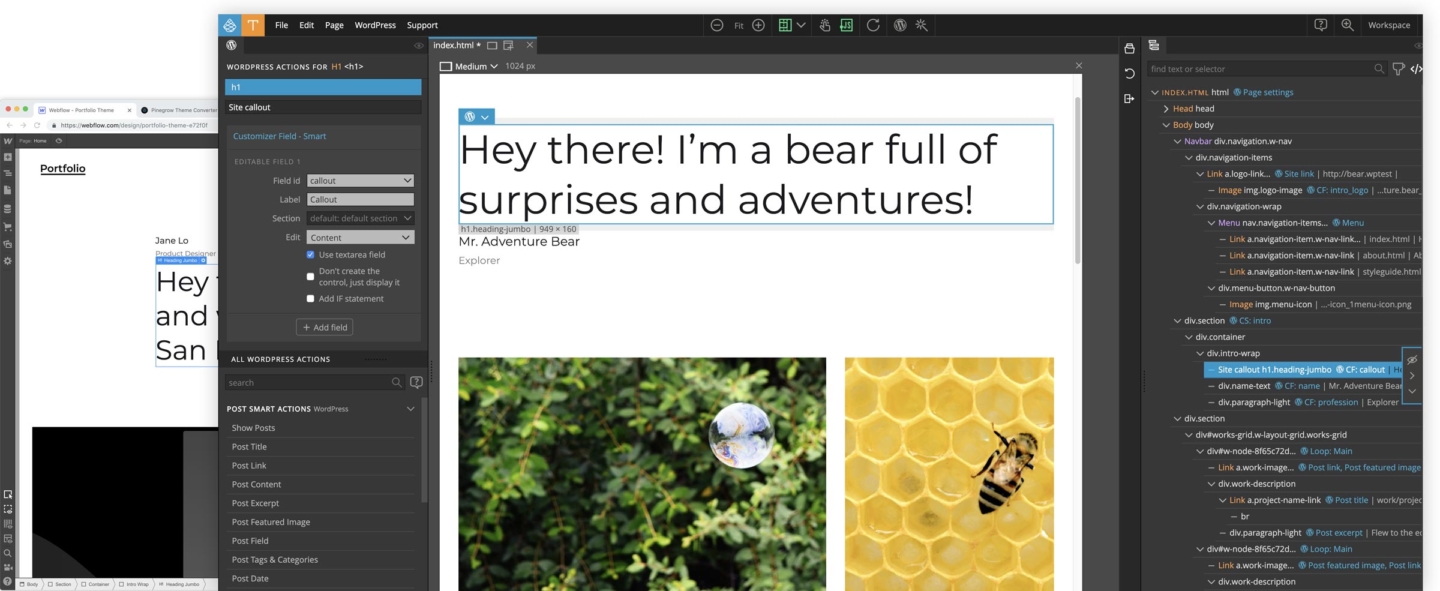Click the WordPress actions search field
1440x591 pixels.
pyautogui.click(x=313, y=382)
